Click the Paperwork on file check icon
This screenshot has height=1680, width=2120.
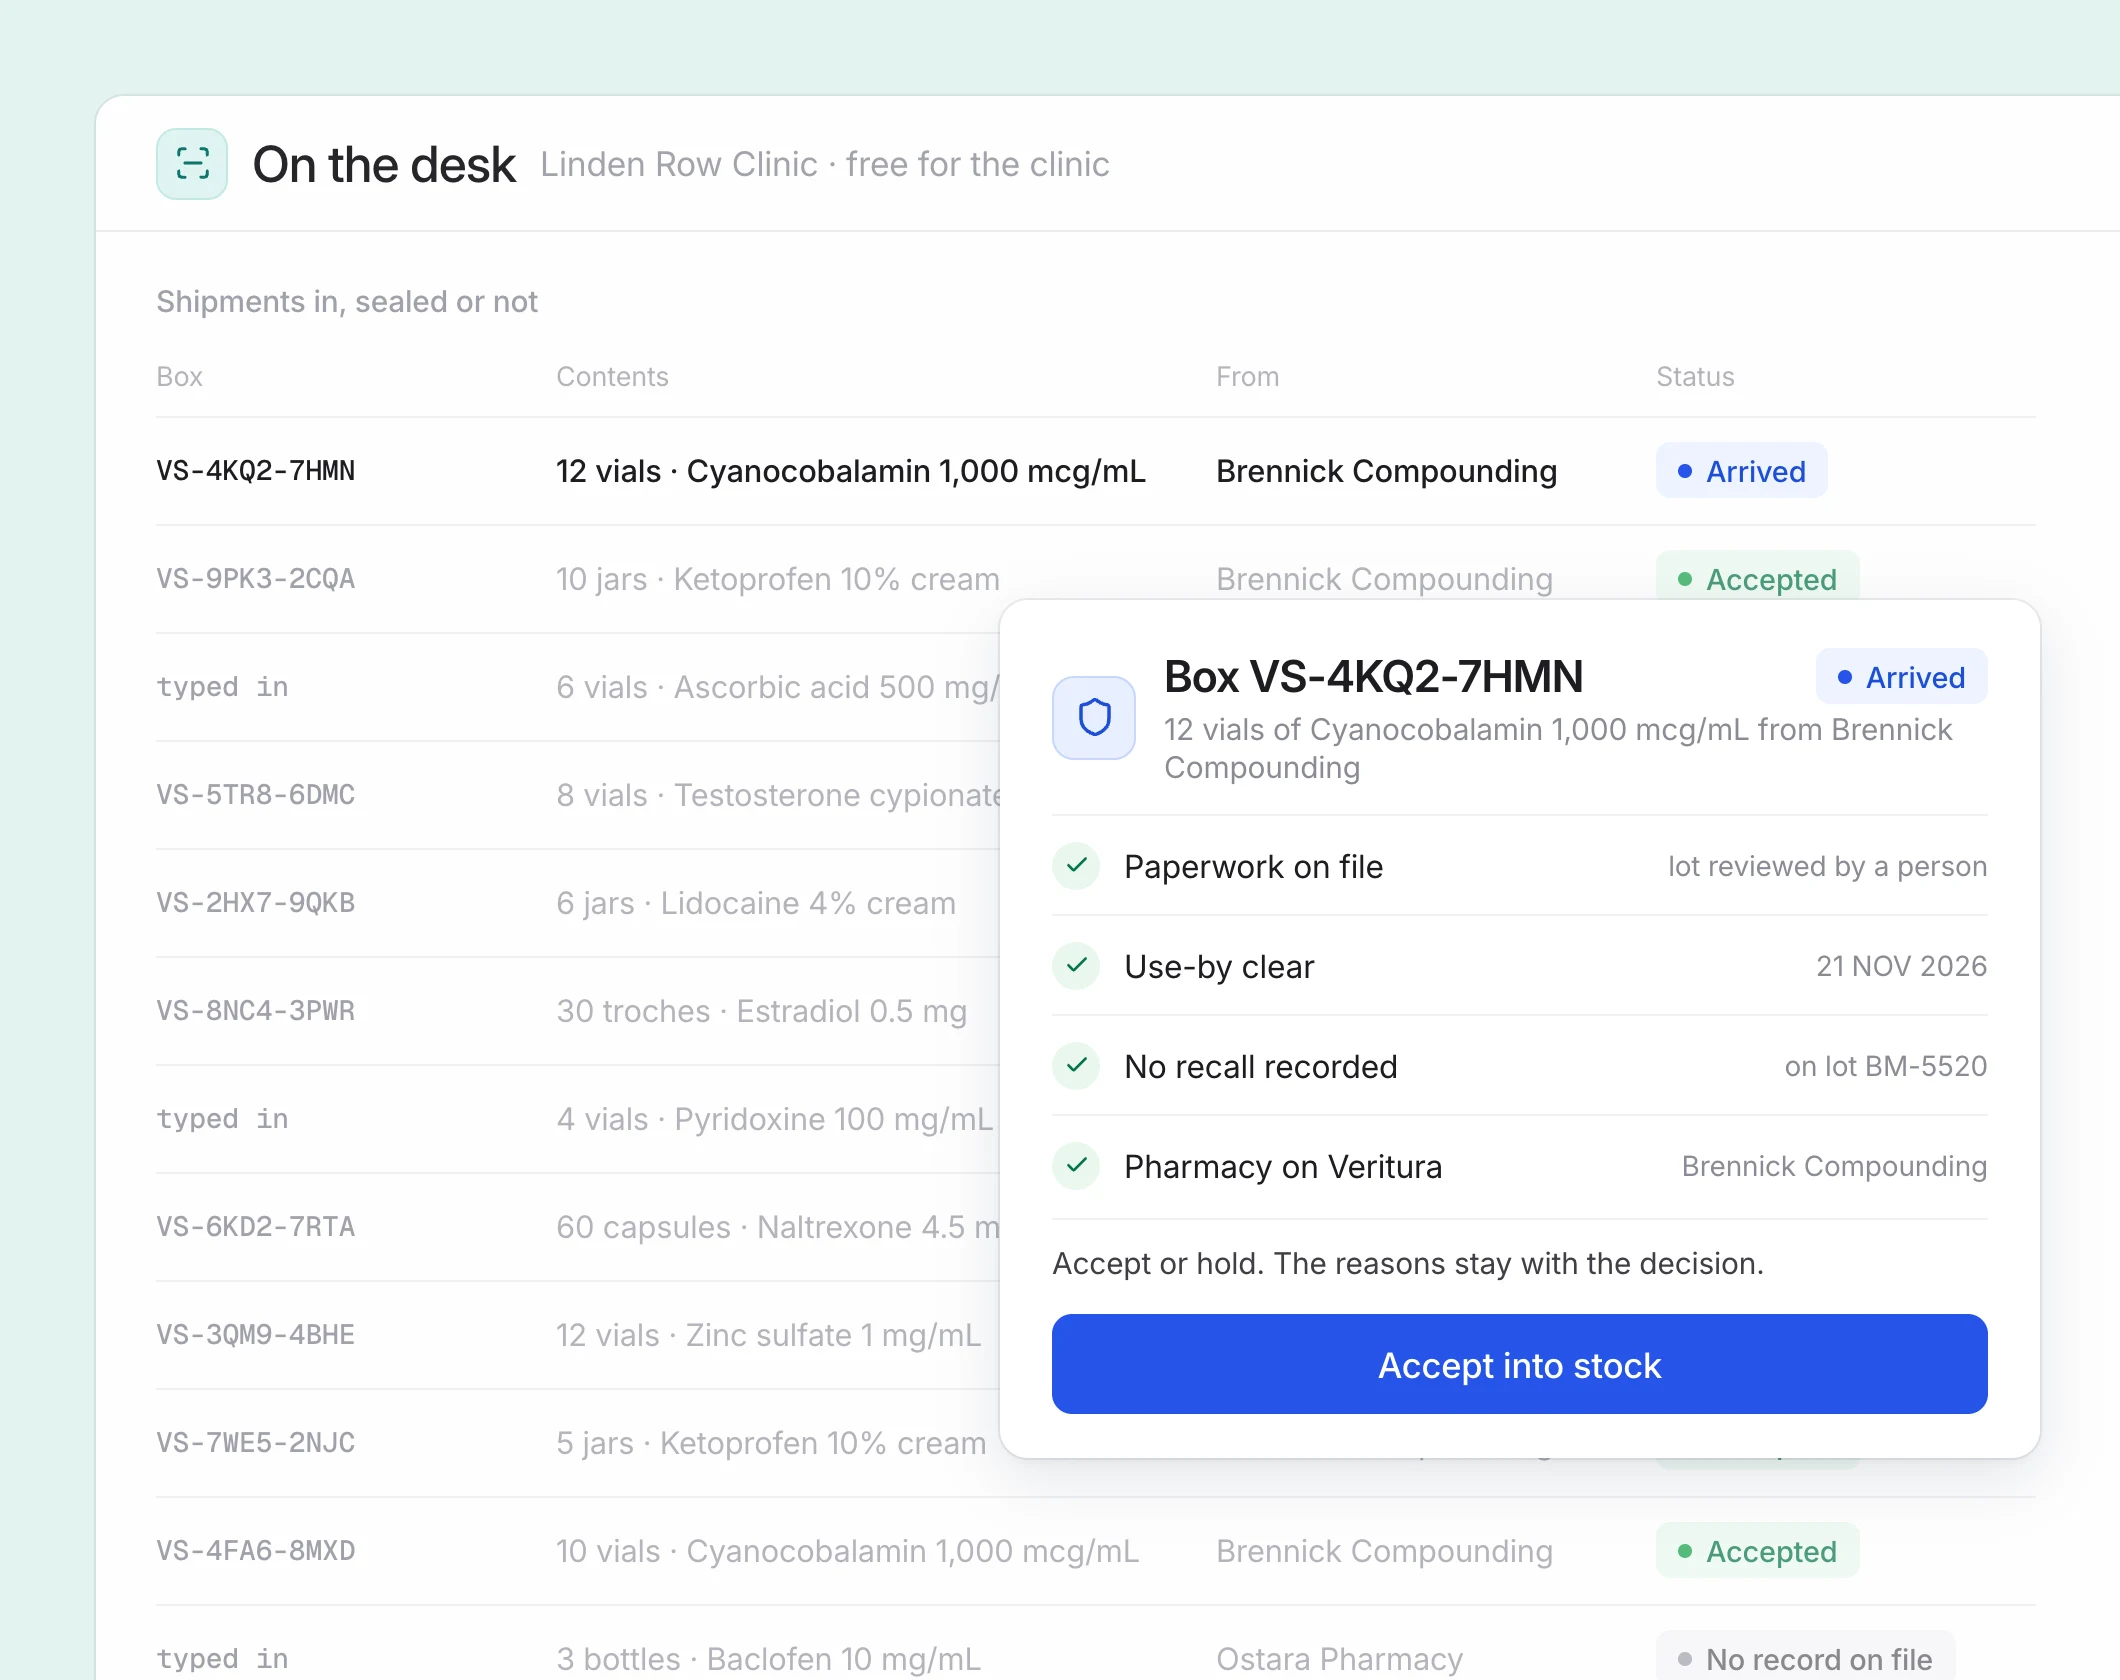[x=1077, y=866]
